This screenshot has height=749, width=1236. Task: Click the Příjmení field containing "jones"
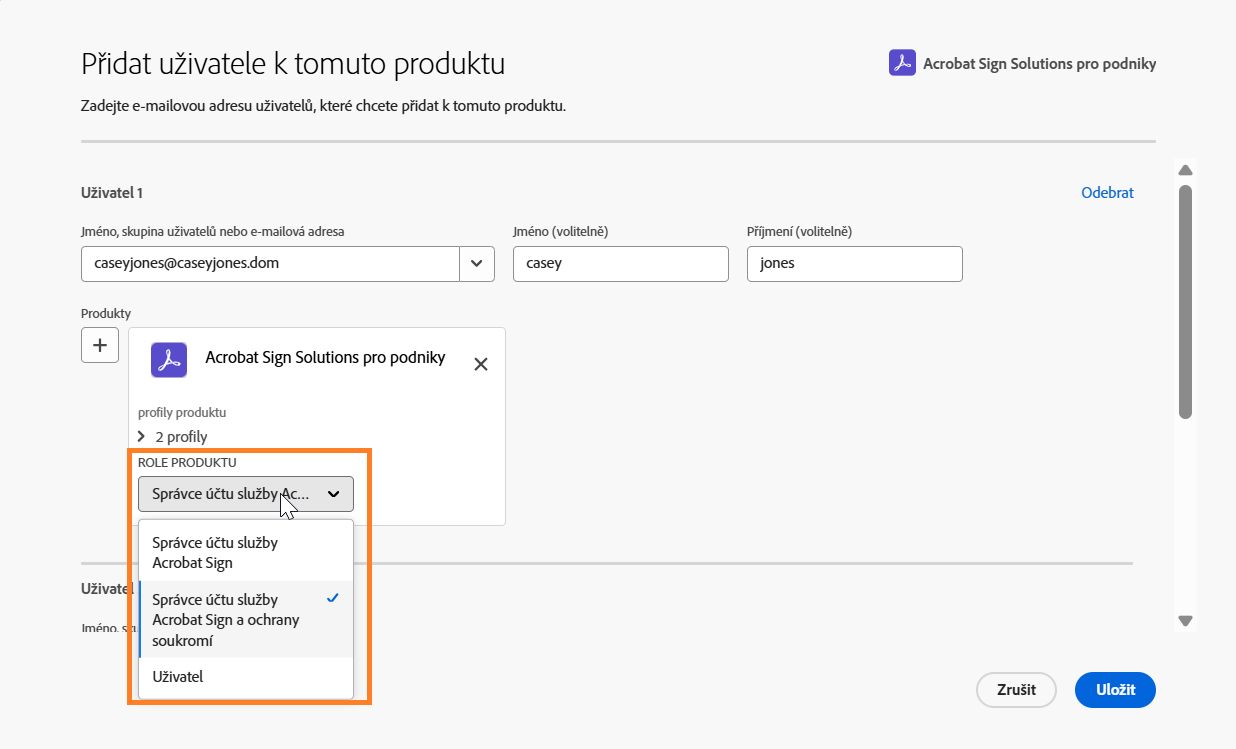click(x=853, y=263)
